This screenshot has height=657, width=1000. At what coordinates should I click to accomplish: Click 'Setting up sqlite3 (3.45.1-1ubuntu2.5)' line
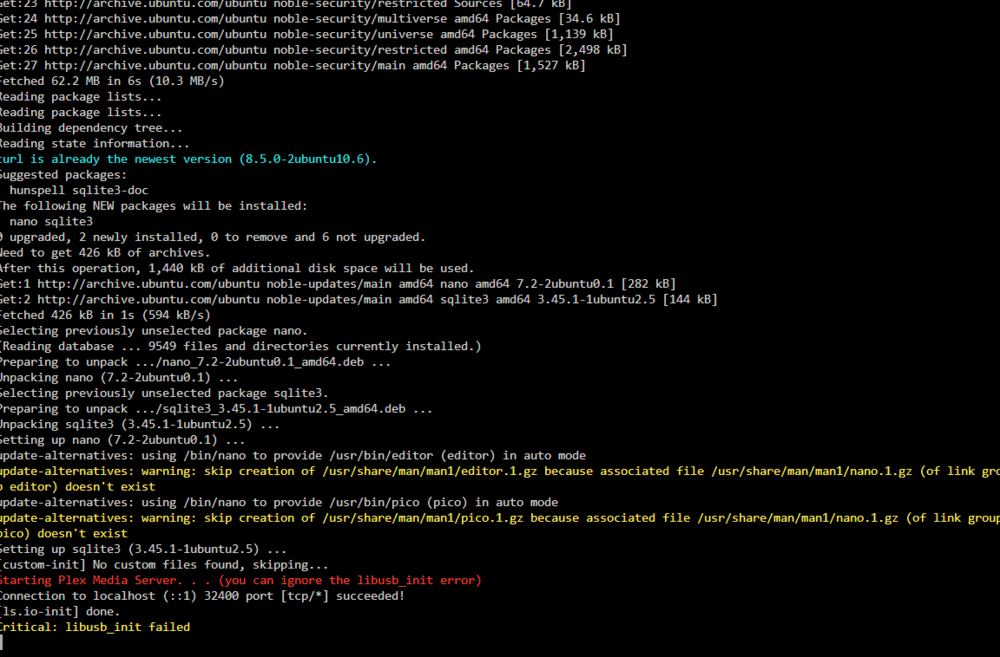(143, 549)
